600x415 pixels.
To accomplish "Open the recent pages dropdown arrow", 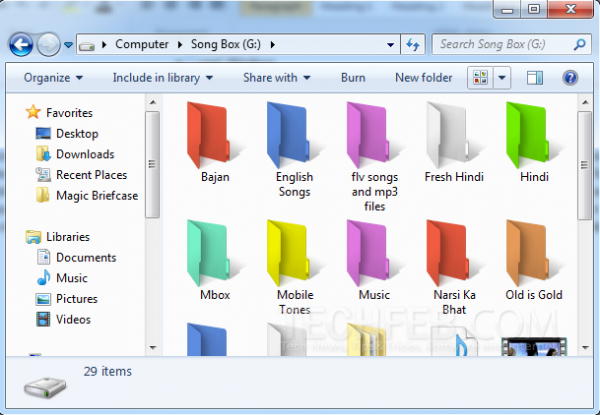I will click(x=68, y=45).
